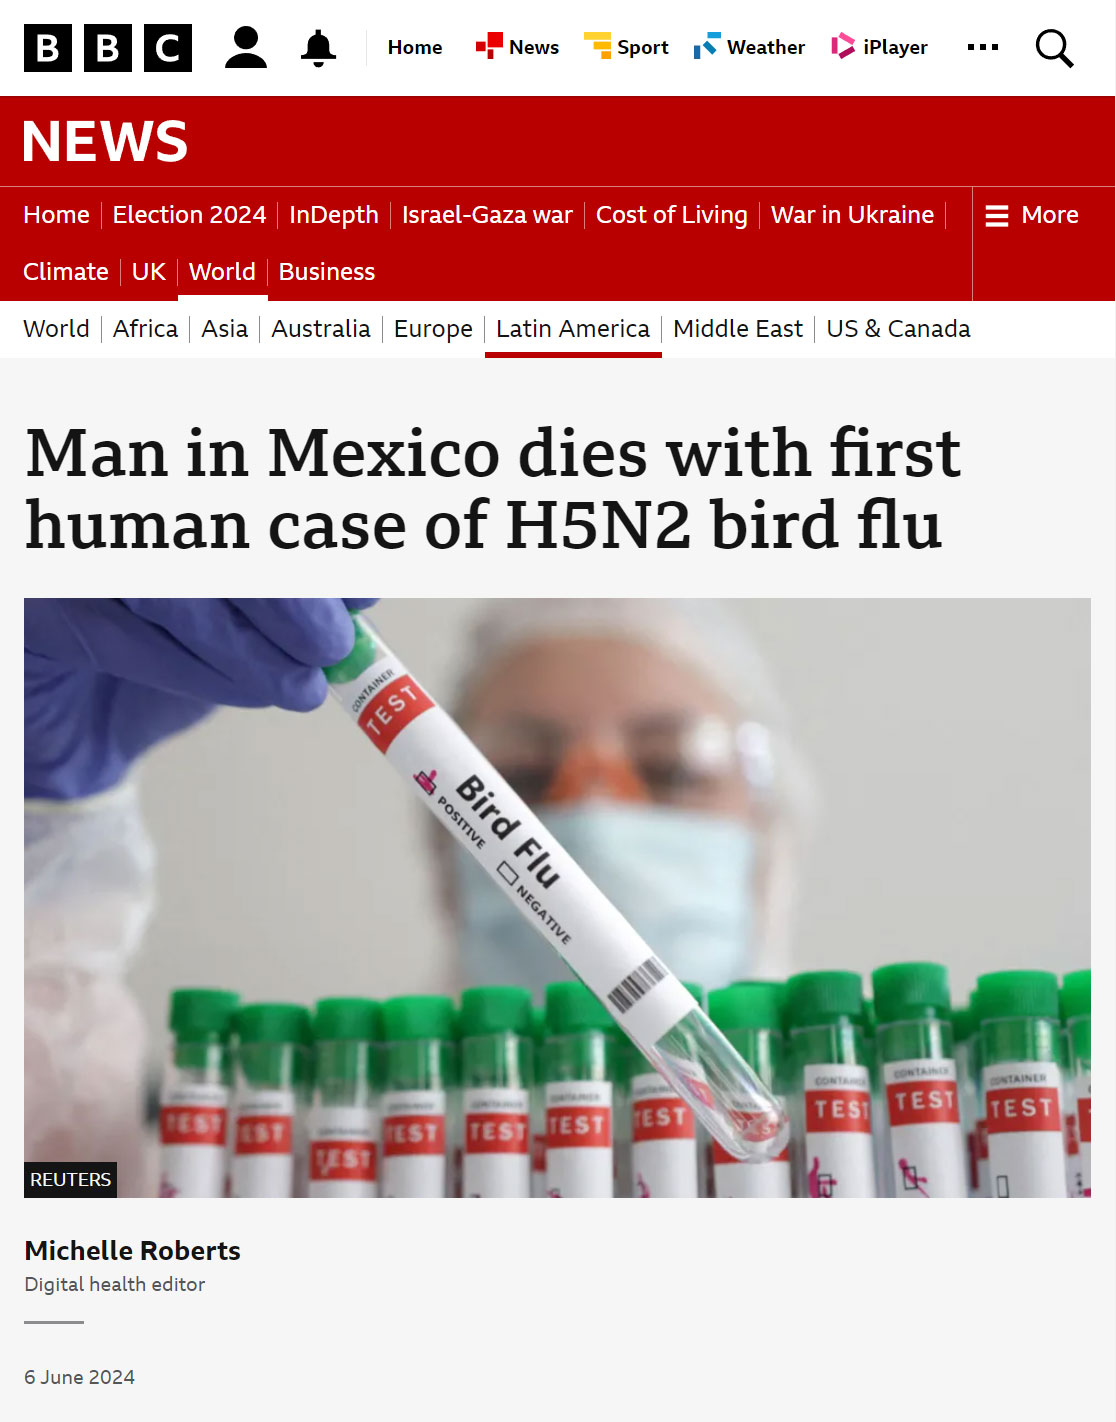This screenshot has height=1422, width=1116.
Task: Open the Israel-Gaza war section
Action: click(x=487, y=215)
